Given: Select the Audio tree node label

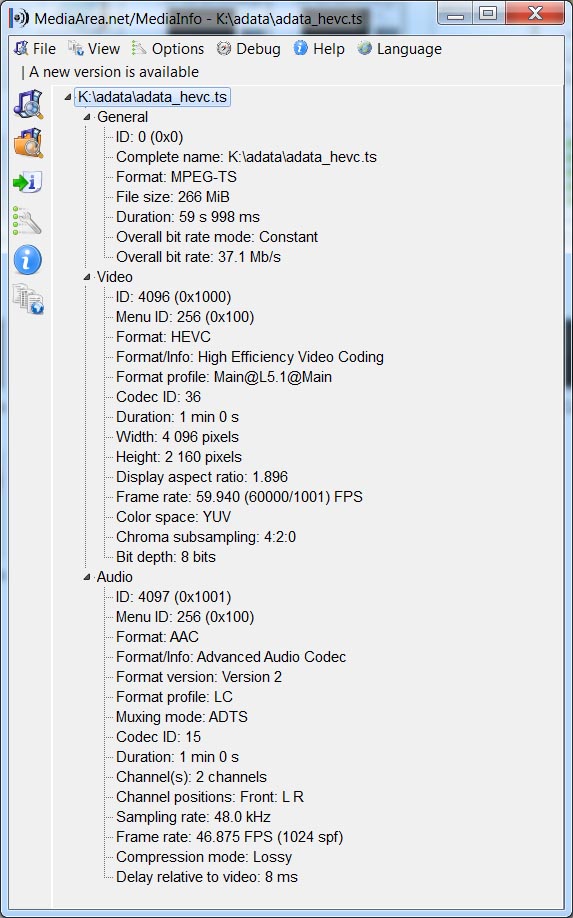Looking at the screenshot, I should (115, 577).
